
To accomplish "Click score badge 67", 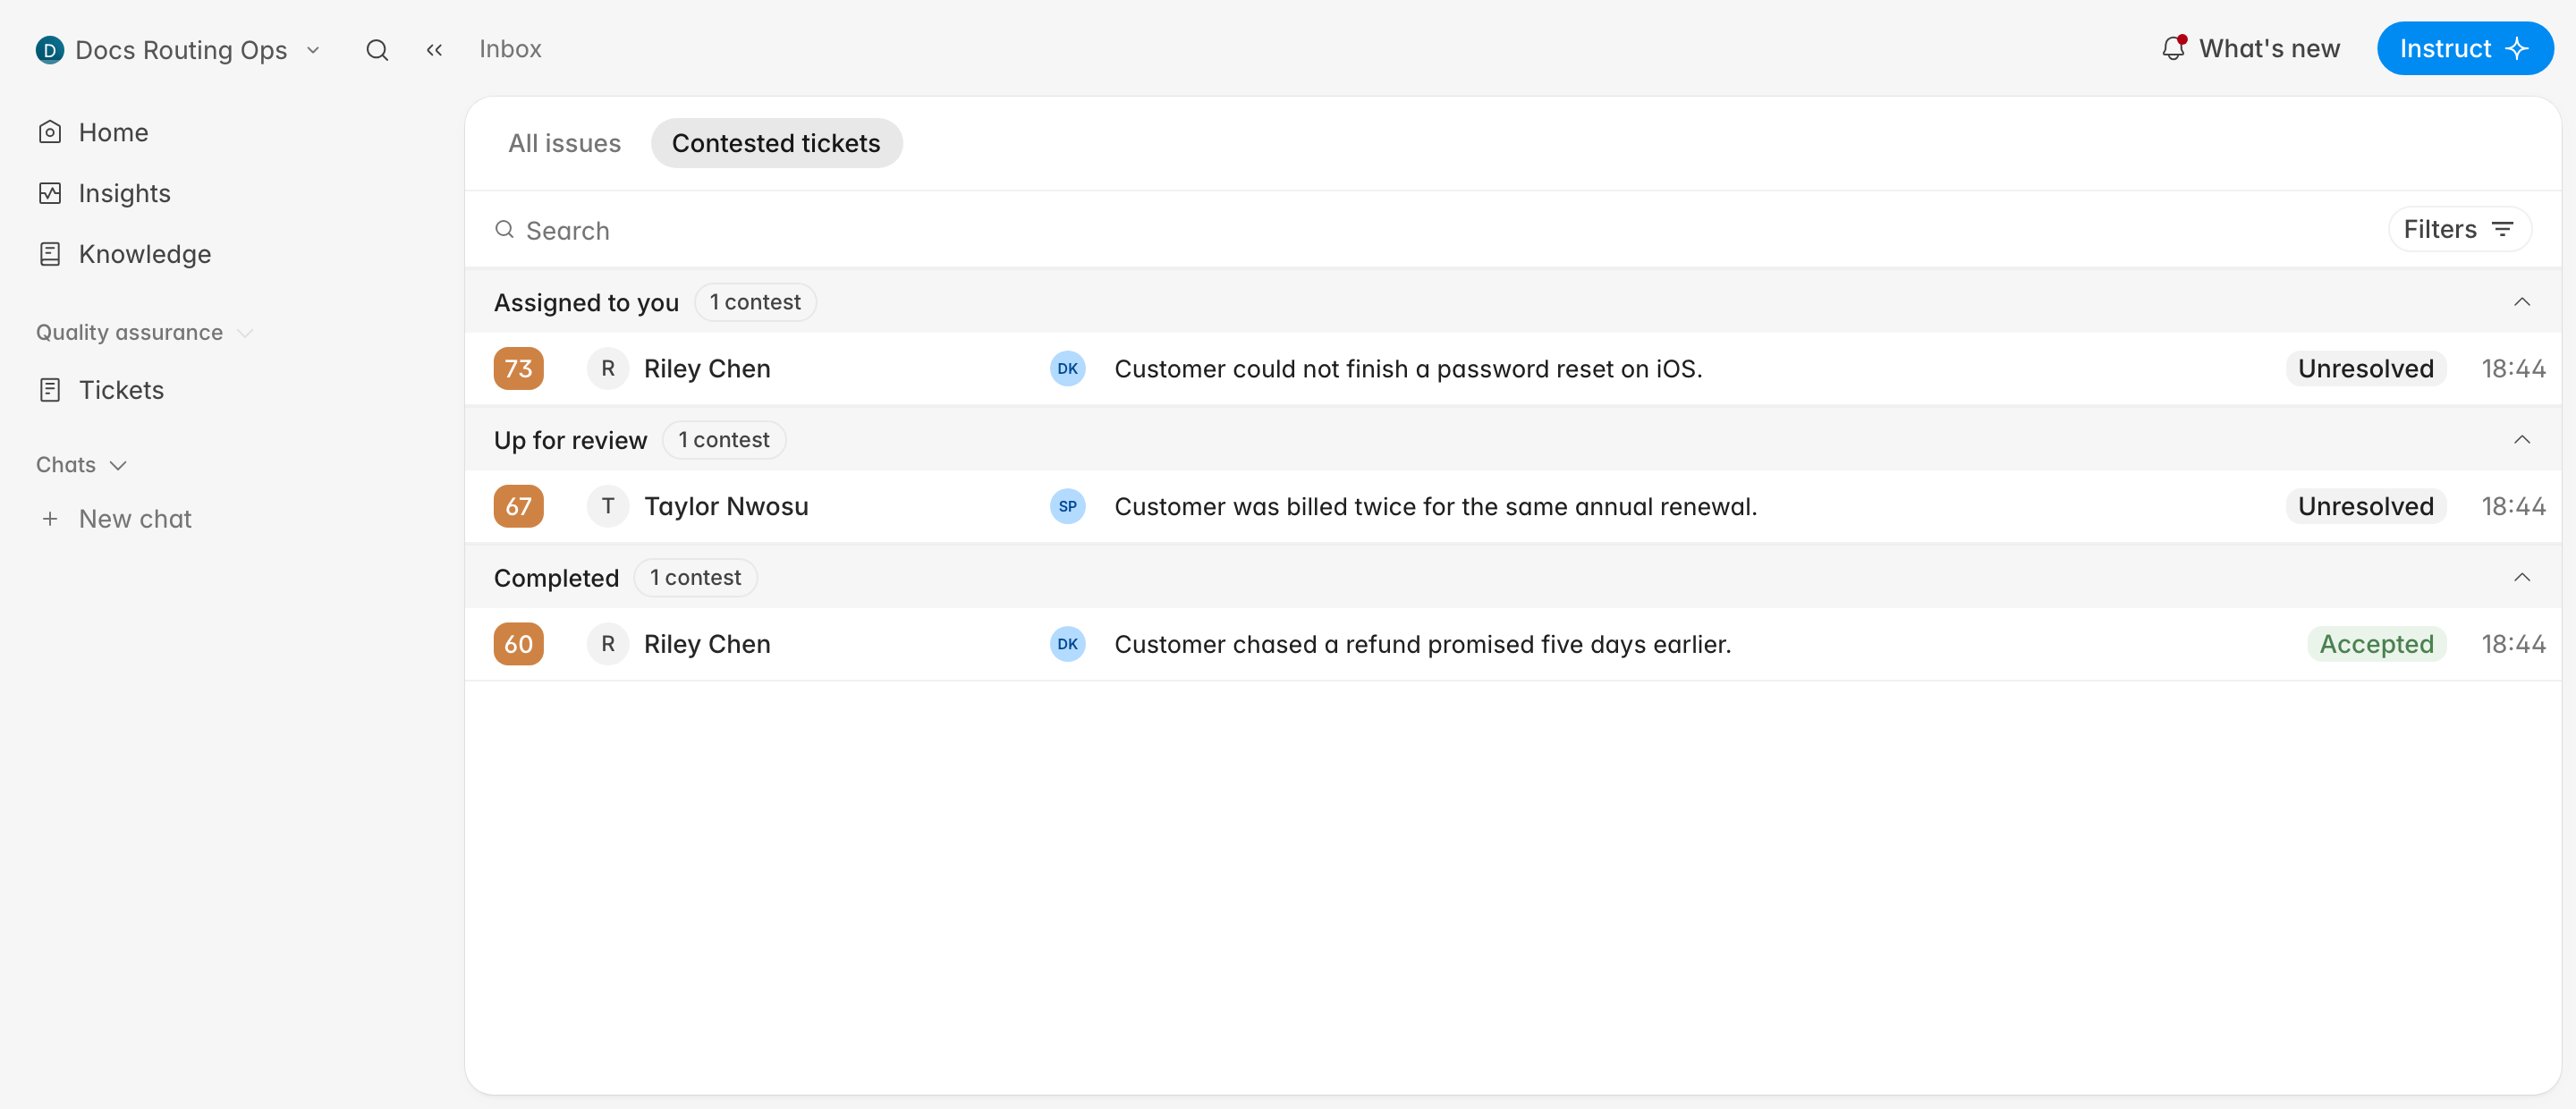I will point(518,506).
